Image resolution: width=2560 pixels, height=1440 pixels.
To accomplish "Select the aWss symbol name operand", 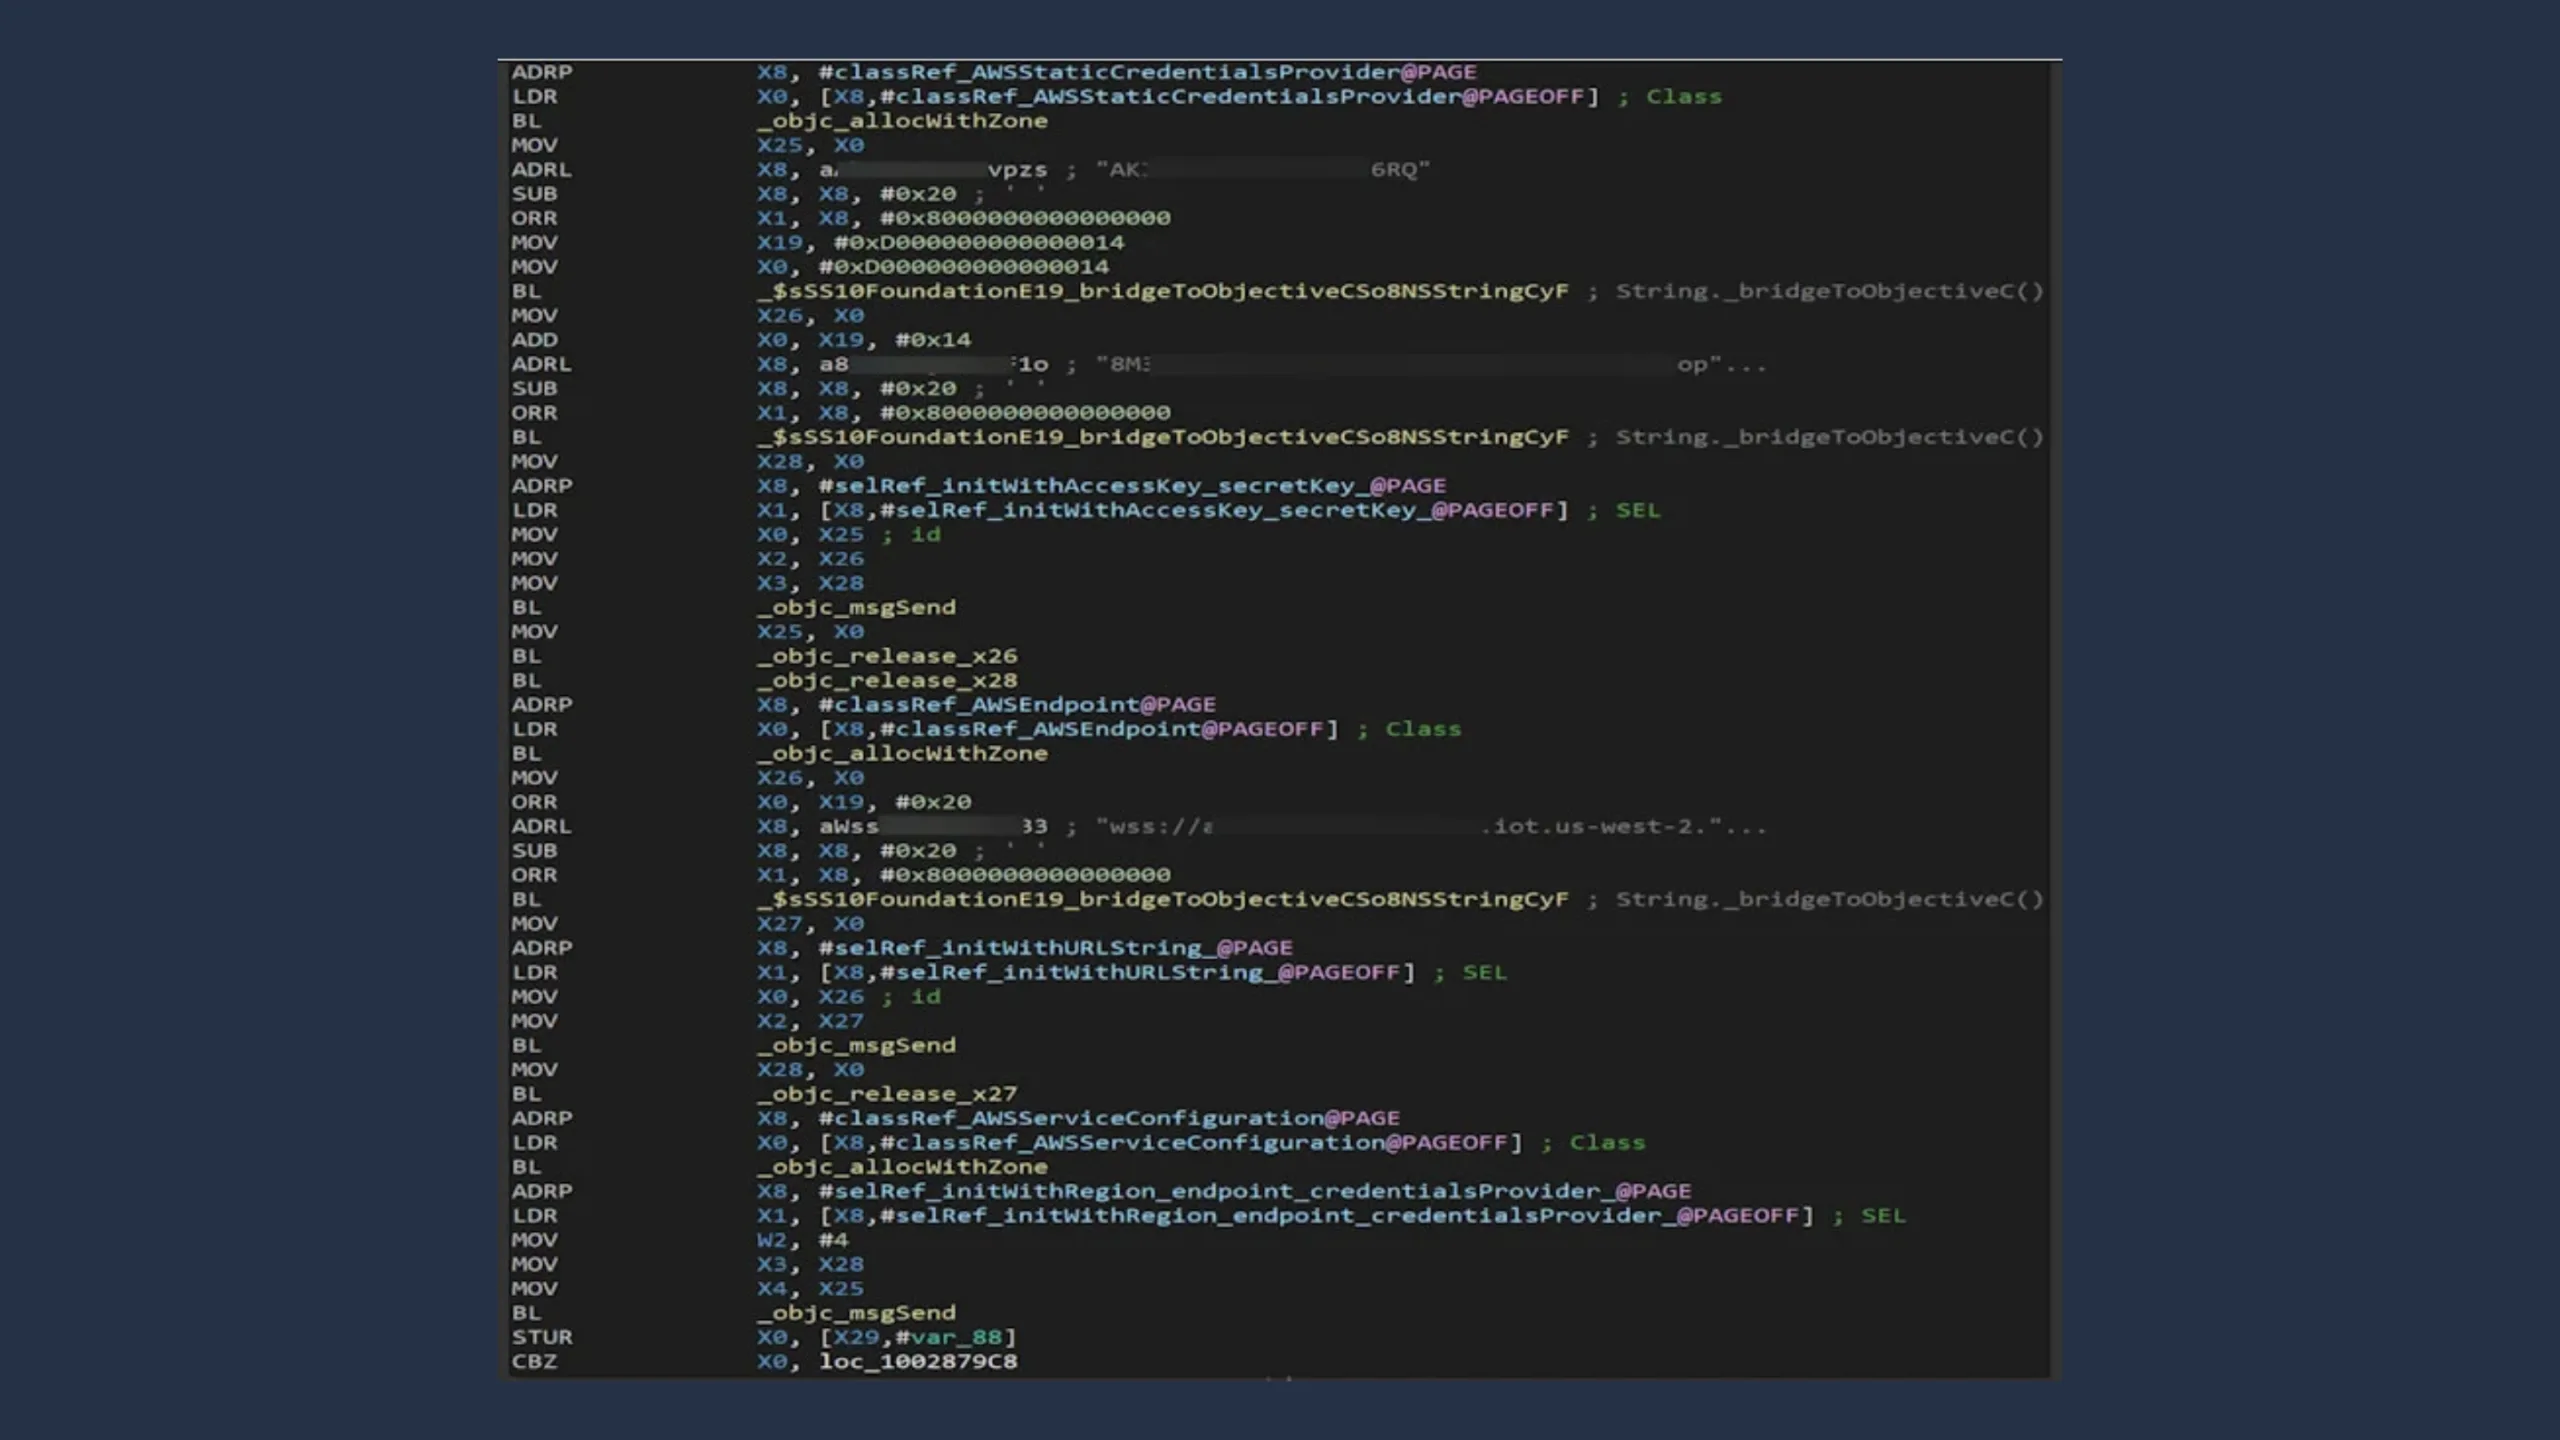I will click(x=933, y=827).
